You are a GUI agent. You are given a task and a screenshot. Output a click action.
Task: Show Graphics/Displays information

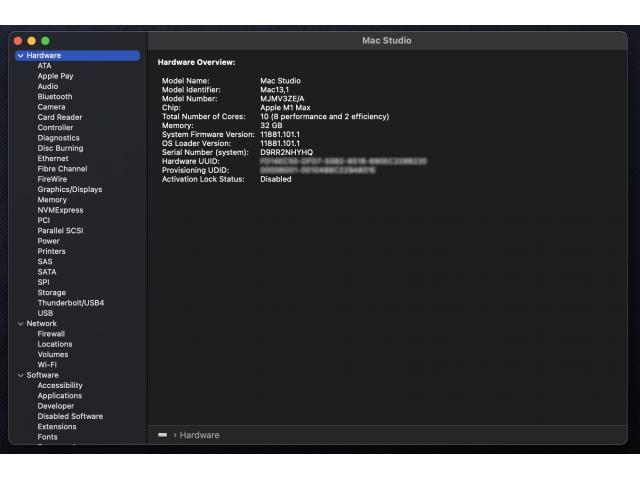pyautogui.click(x=70, y=189)
